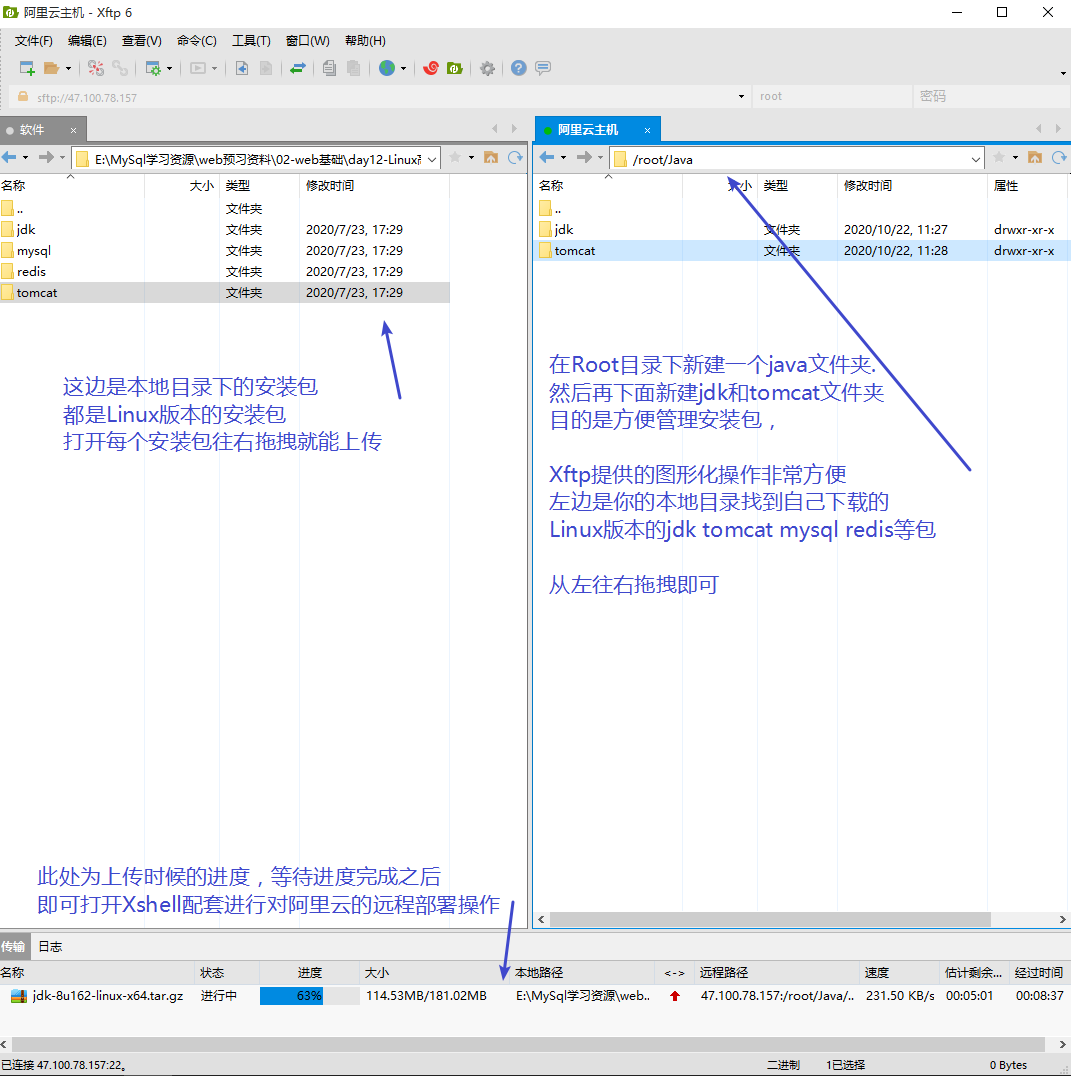
Task: Launch Xshell via the red swirl icon
Action: [431, 68]
